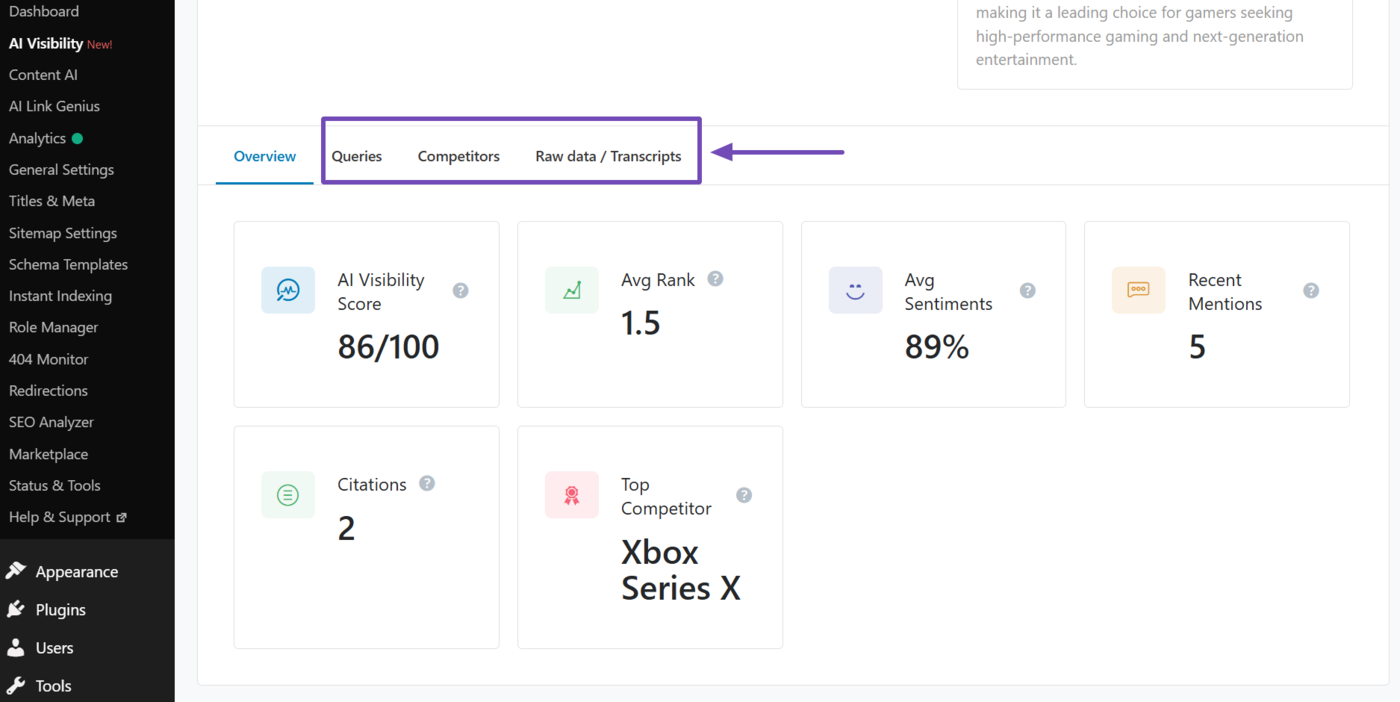
Task: Click the 86/100 score value
Action: pyautogui.click(x=388, y=347)
